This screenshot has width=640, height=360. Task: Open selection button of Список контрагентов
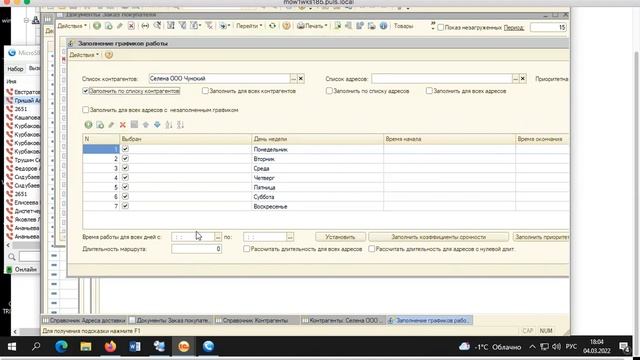pos(293,78)
